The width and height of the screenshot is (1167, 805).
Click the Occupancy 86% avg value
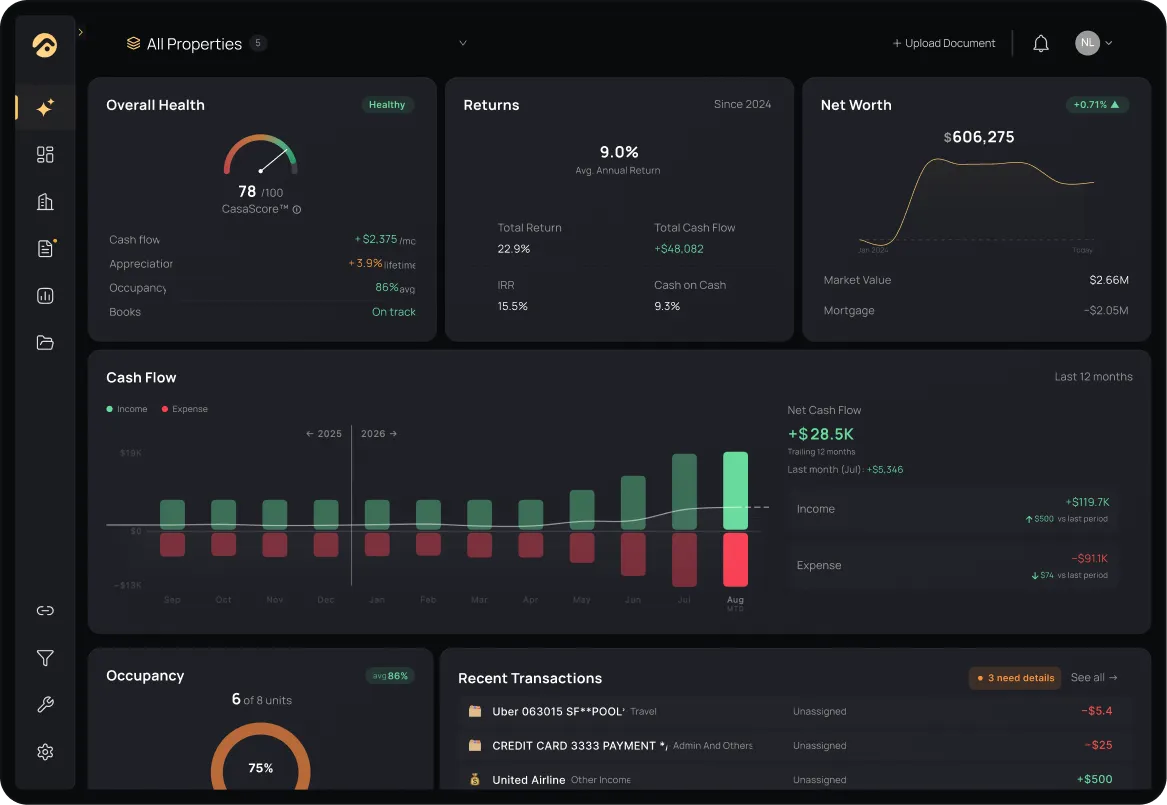point(395,287)
